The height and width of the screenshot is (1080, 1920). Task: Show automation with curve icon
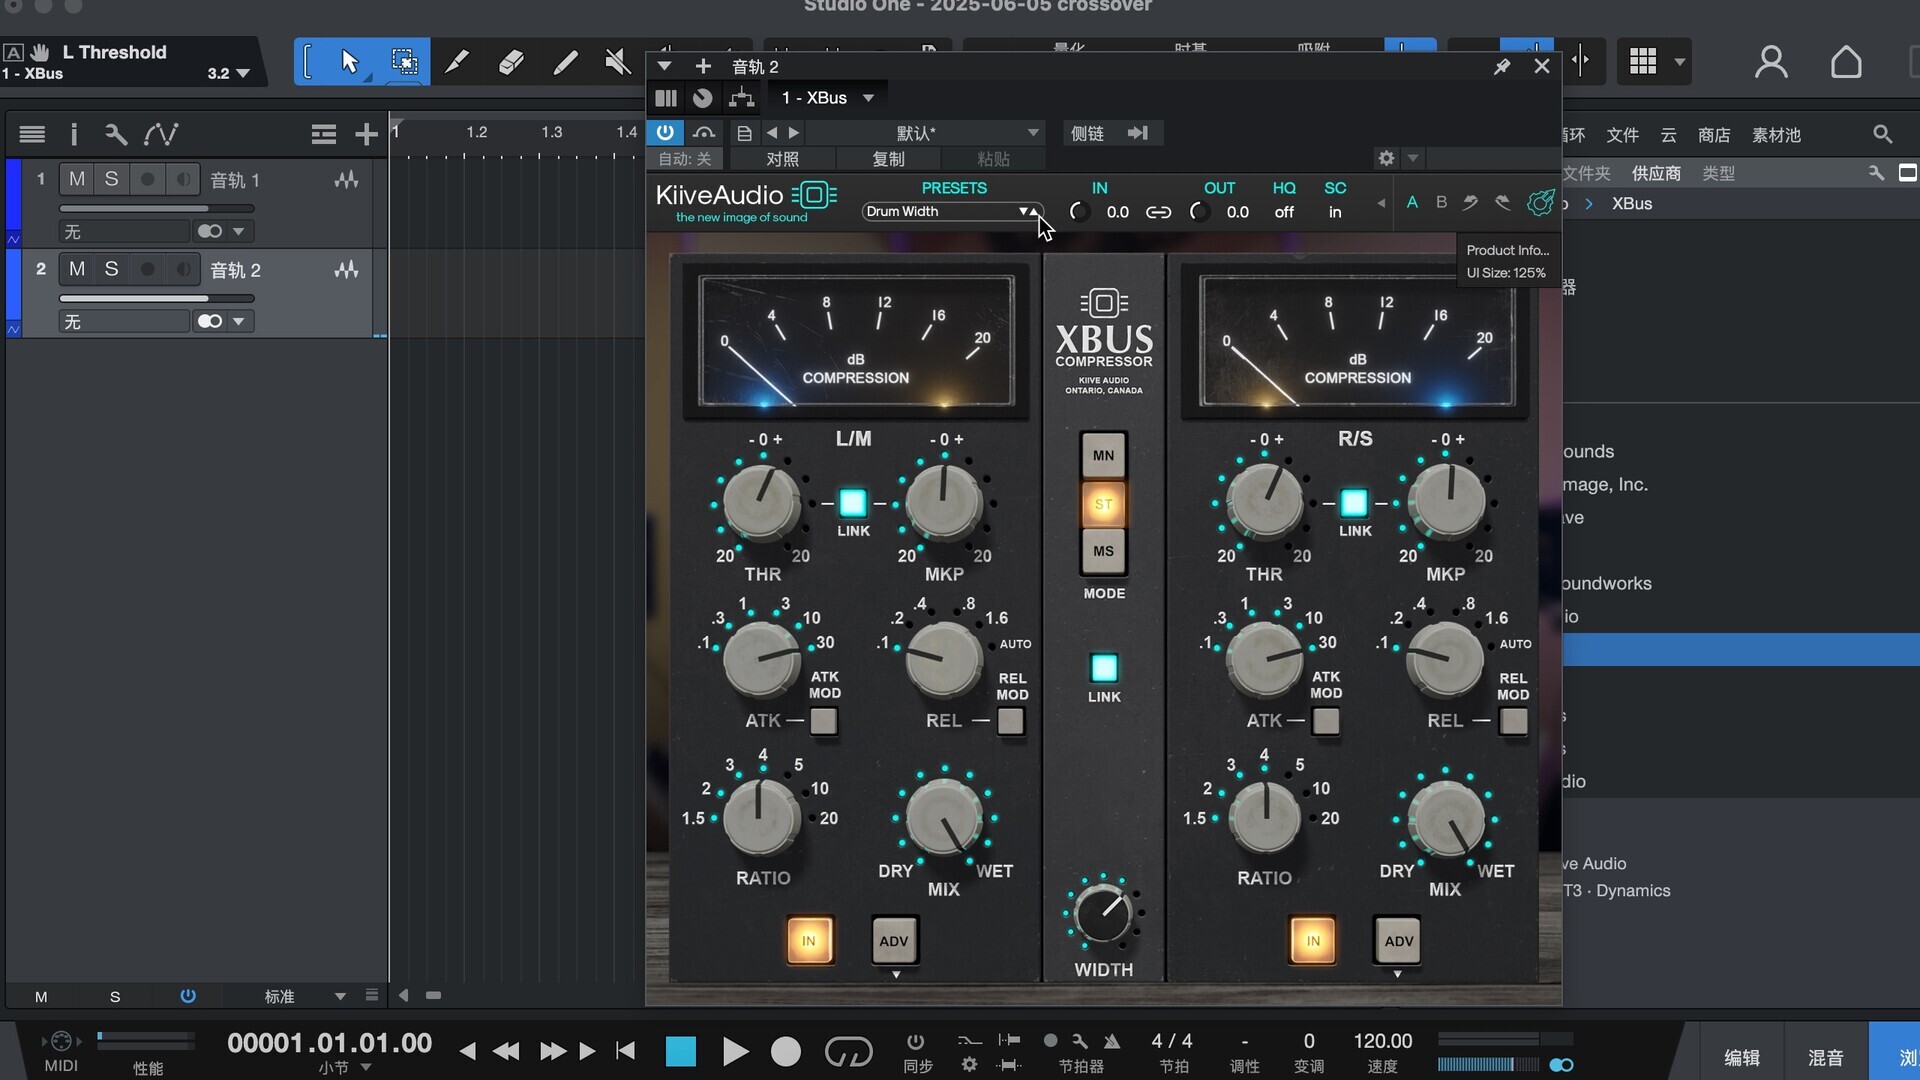pyautogui.click(x=160, y=134)
